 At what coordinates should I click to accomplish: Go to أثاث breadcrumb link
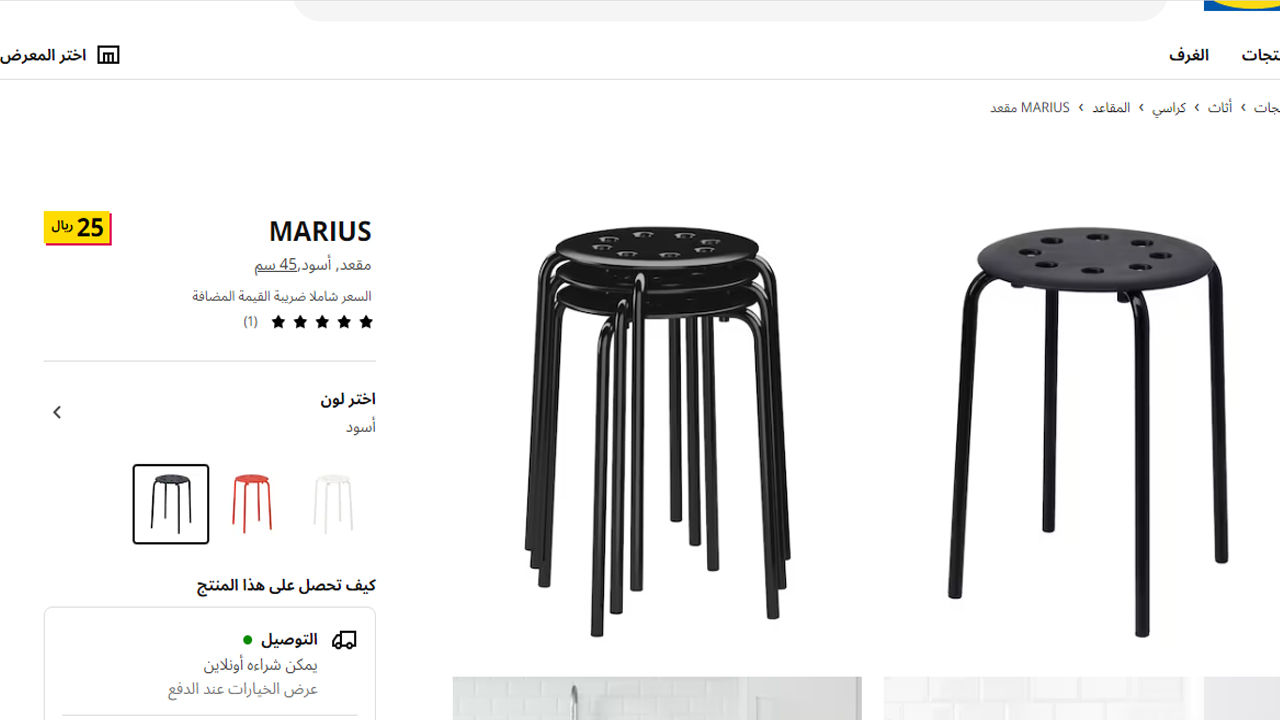1219,108
